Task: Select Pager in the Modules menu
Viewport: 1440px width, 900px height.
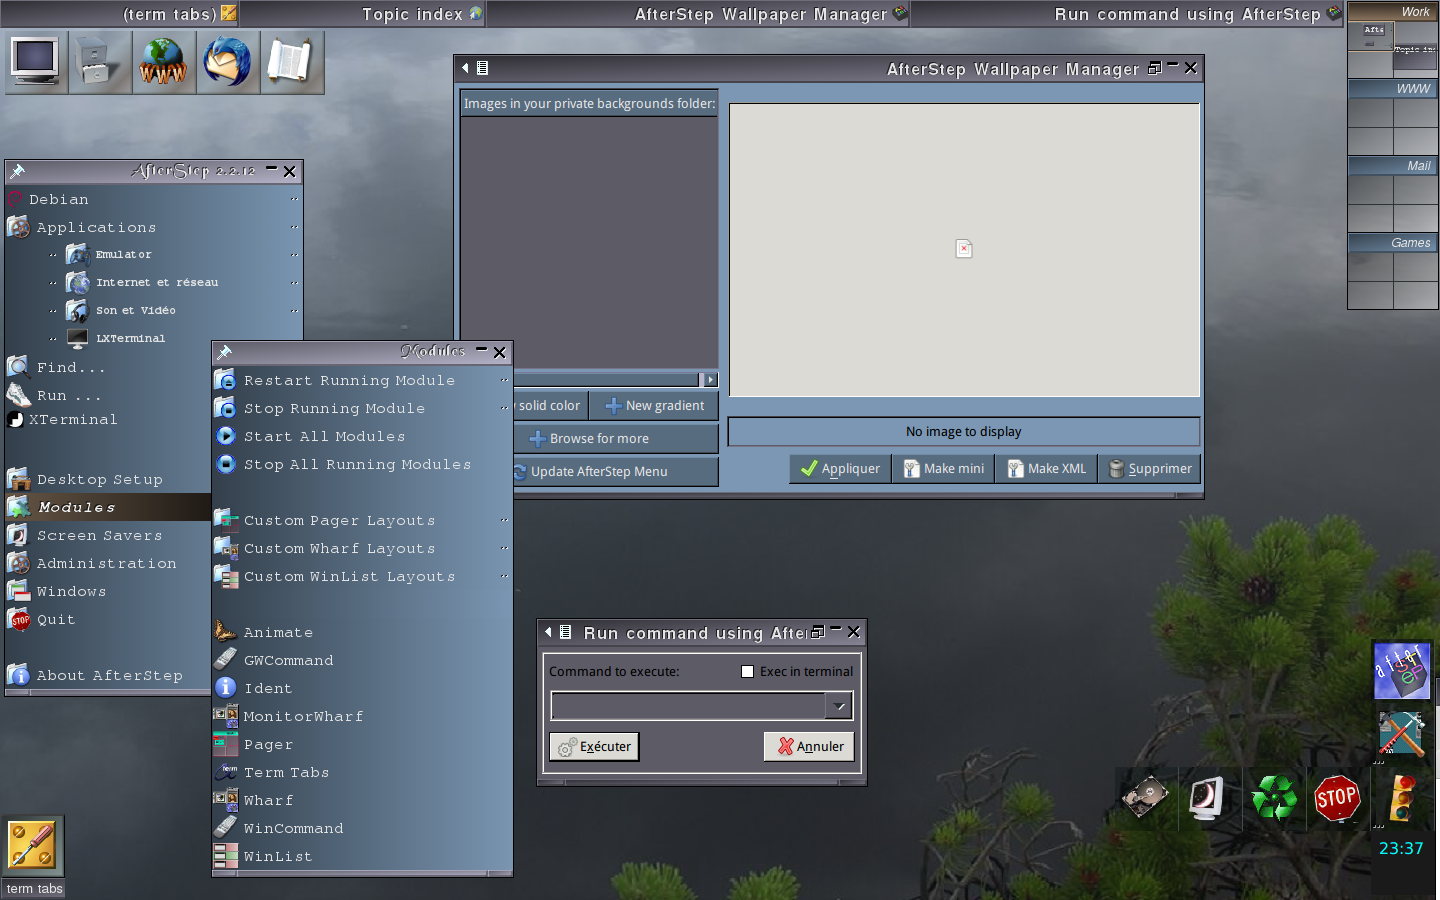Action: coord(268,744)
